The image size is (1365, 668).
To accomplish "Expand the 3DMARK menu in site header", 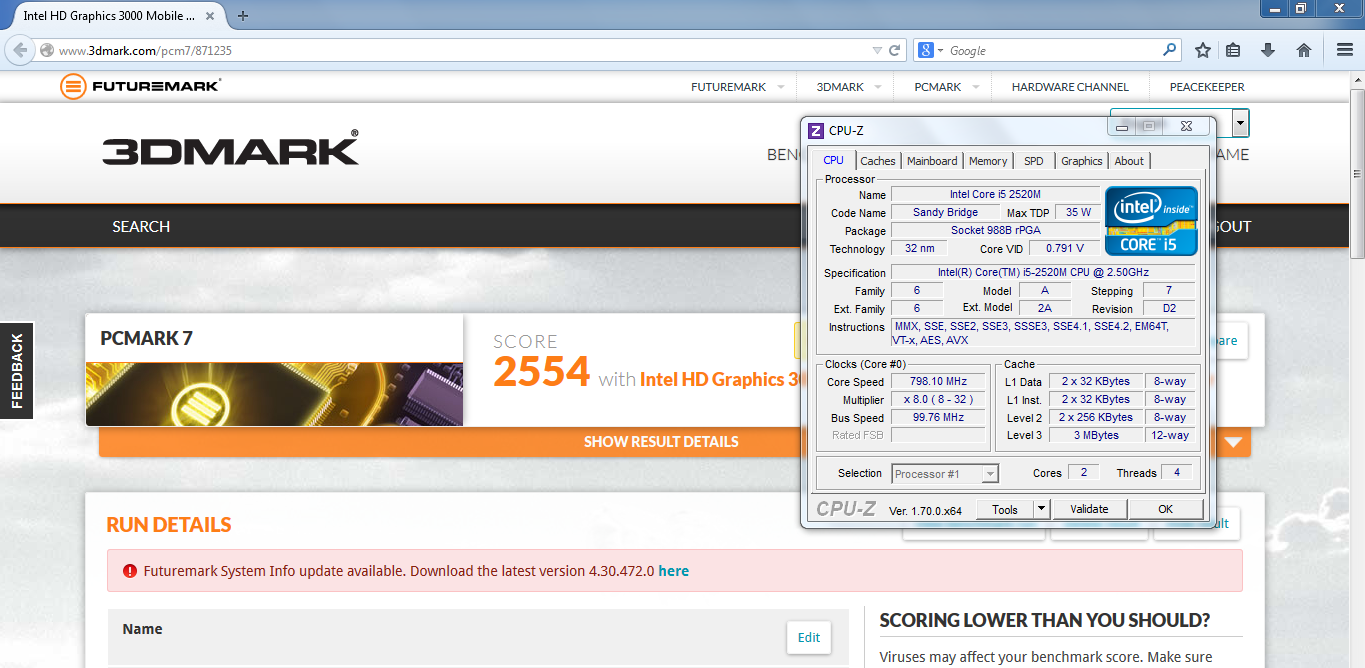I will pos(878,87).
